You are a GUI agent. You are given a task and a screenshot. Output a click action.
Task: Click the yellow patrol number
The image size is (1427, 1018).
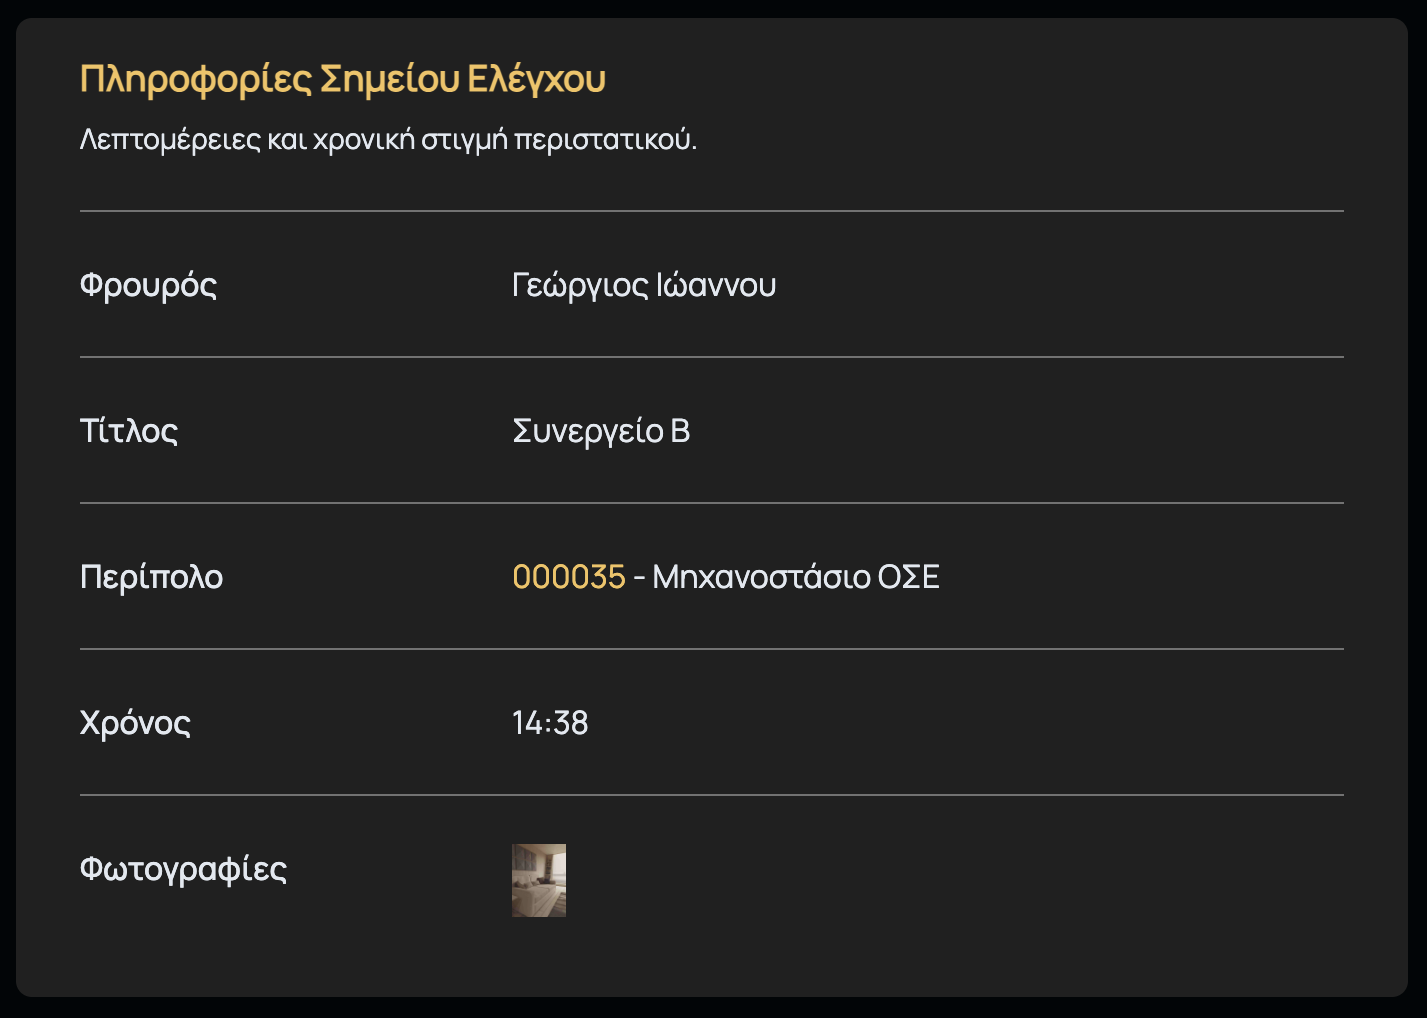(x=566, y=576)
